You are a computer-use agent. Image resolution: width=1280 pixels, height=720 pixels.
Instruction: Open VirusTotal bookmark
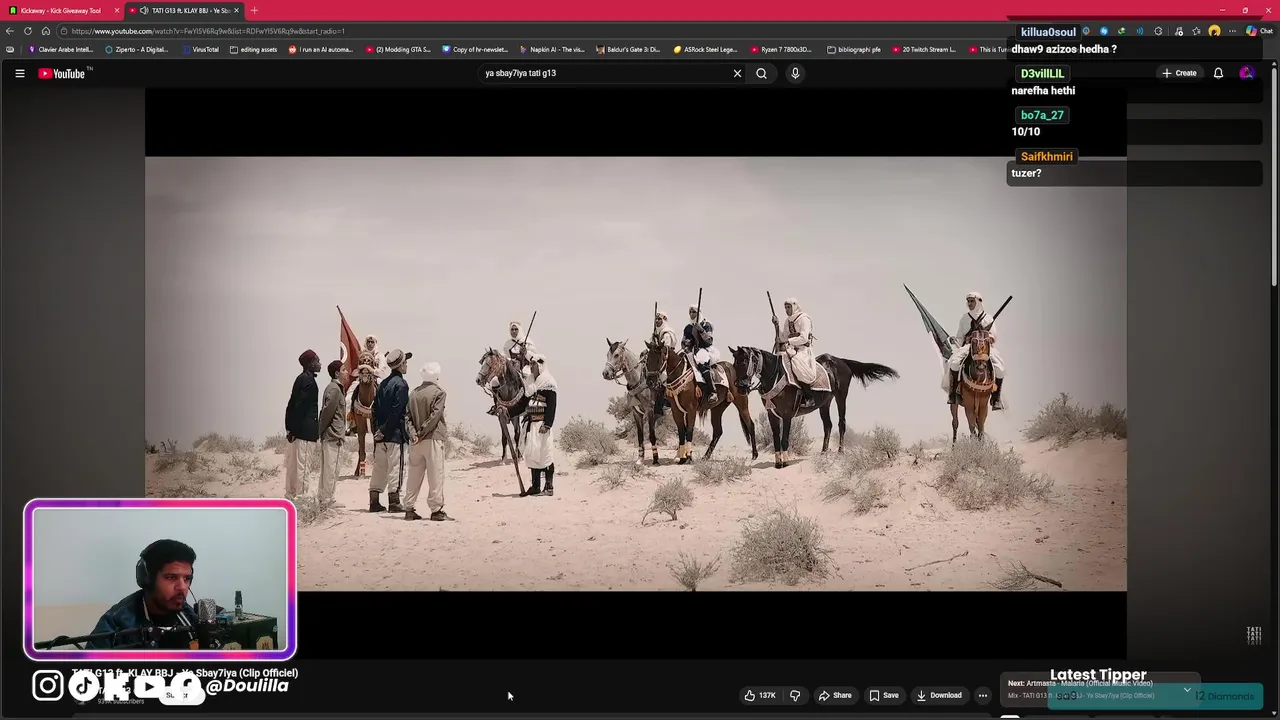pyautogui.click(x=199, y=49)
